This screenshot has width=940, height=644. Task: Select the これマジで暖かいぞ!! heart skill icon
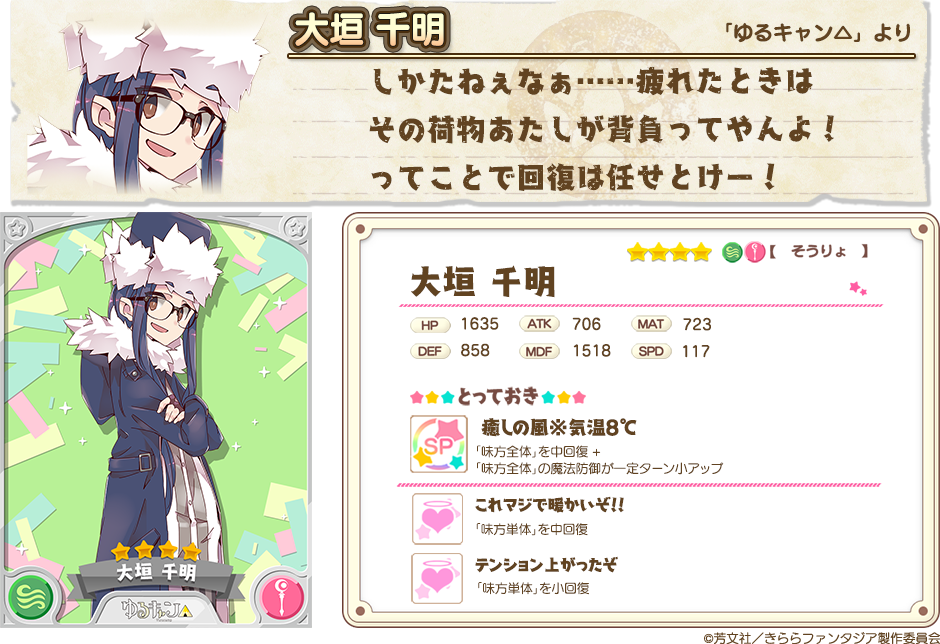coord(437,519)
